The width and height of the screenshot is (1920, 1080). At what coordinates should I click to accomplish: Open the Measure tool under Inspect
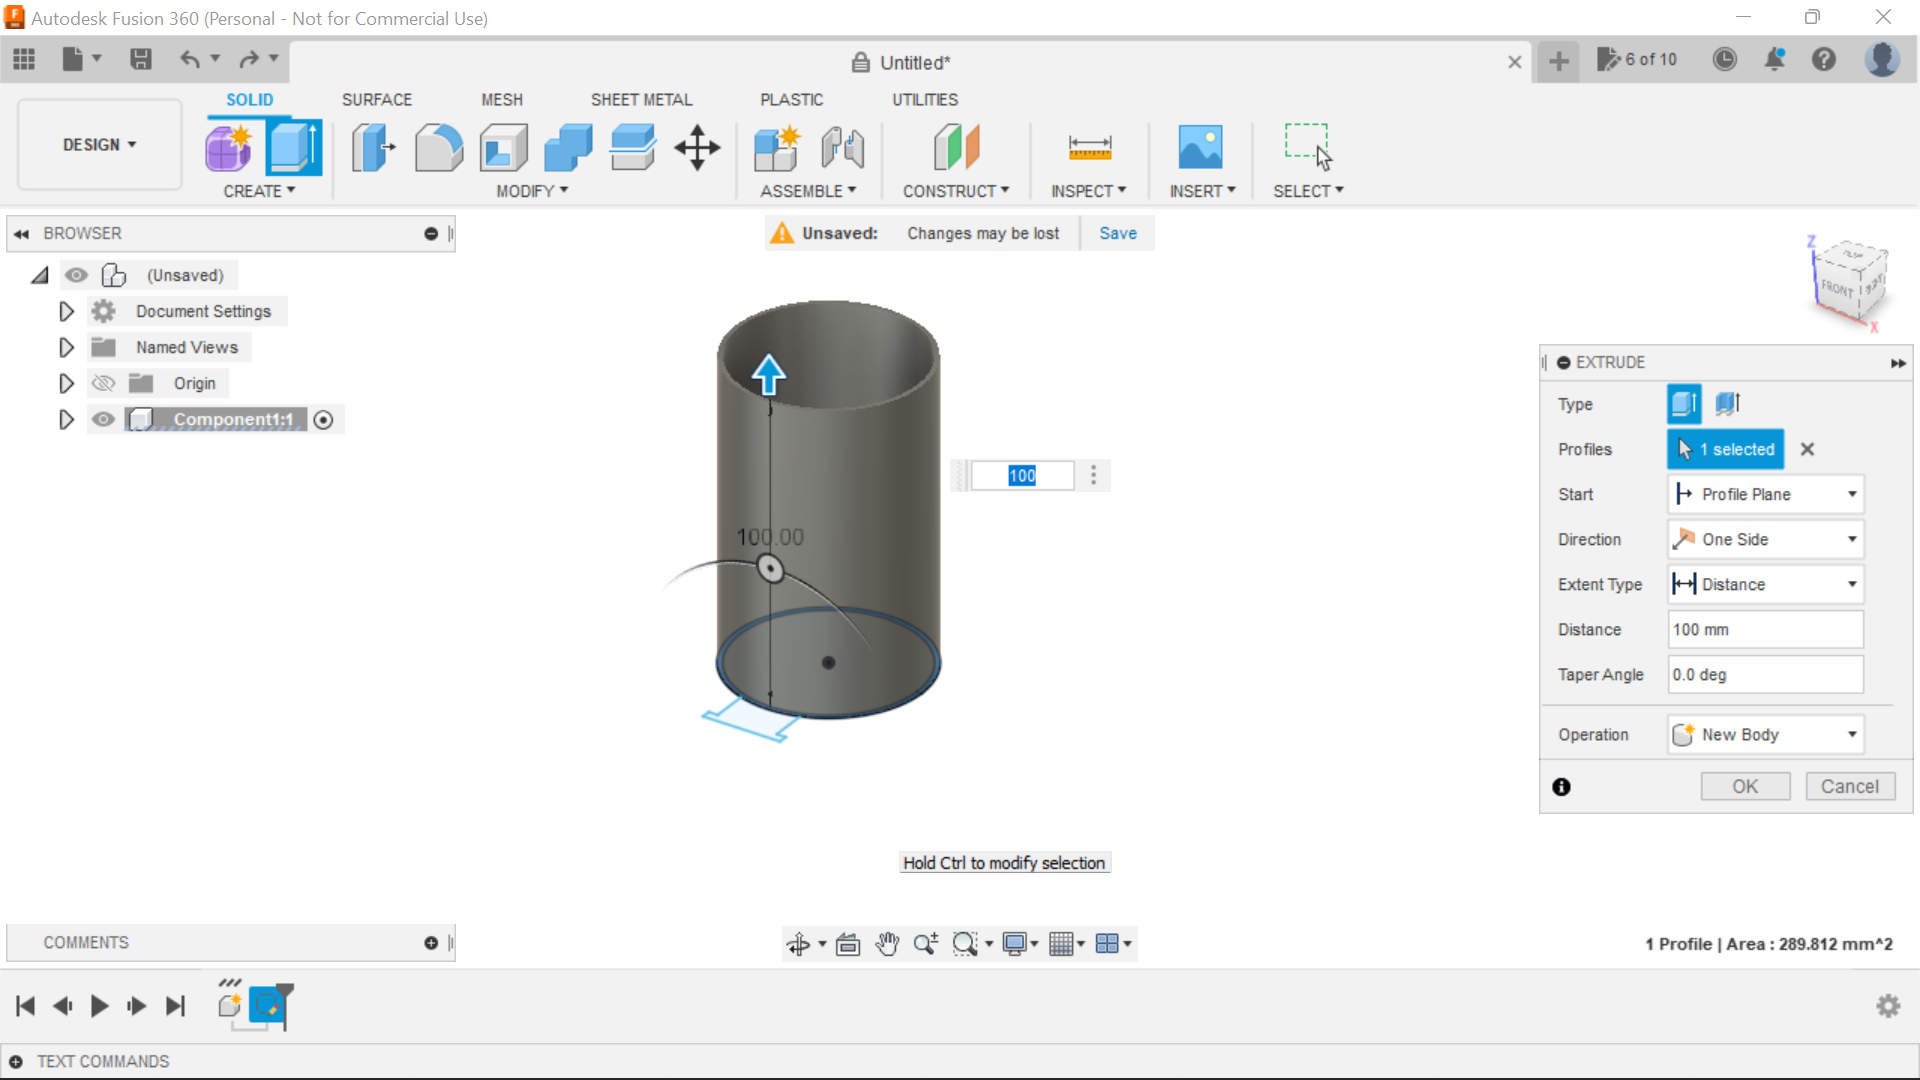[1089, 147]
